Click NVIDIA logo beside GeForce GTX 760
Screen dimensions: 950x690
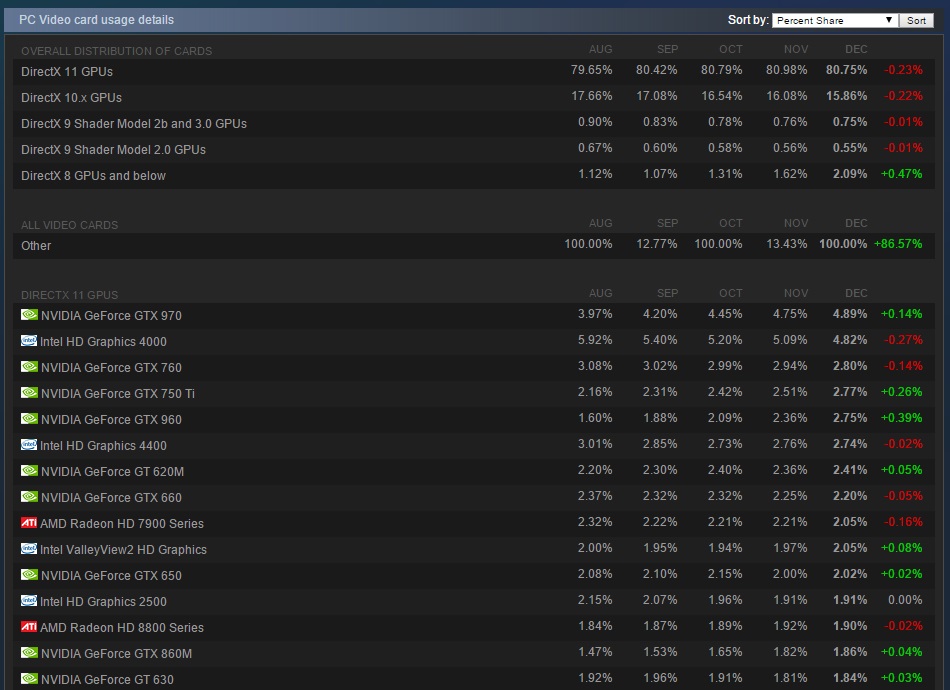click(x=29, y=367)
